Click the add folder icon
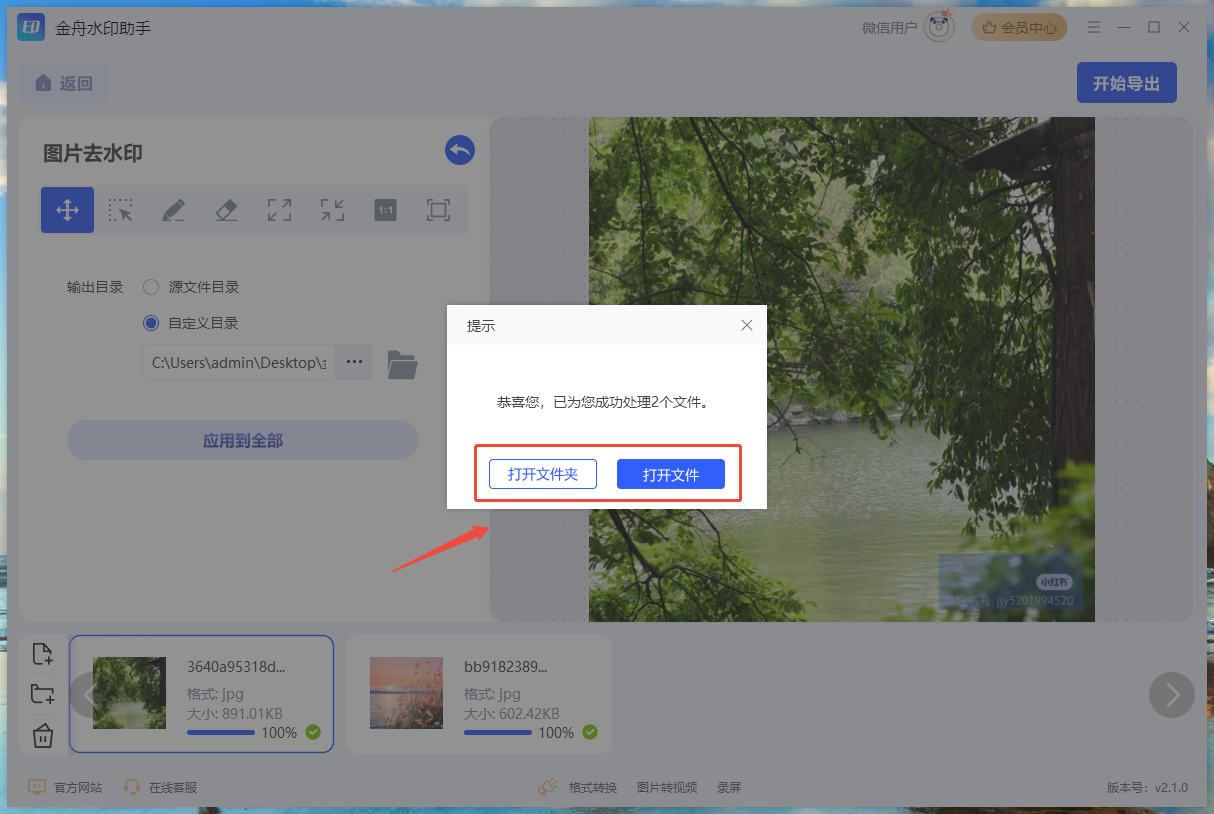Viewport: 1214px width, 814px height. click(42, 695)
